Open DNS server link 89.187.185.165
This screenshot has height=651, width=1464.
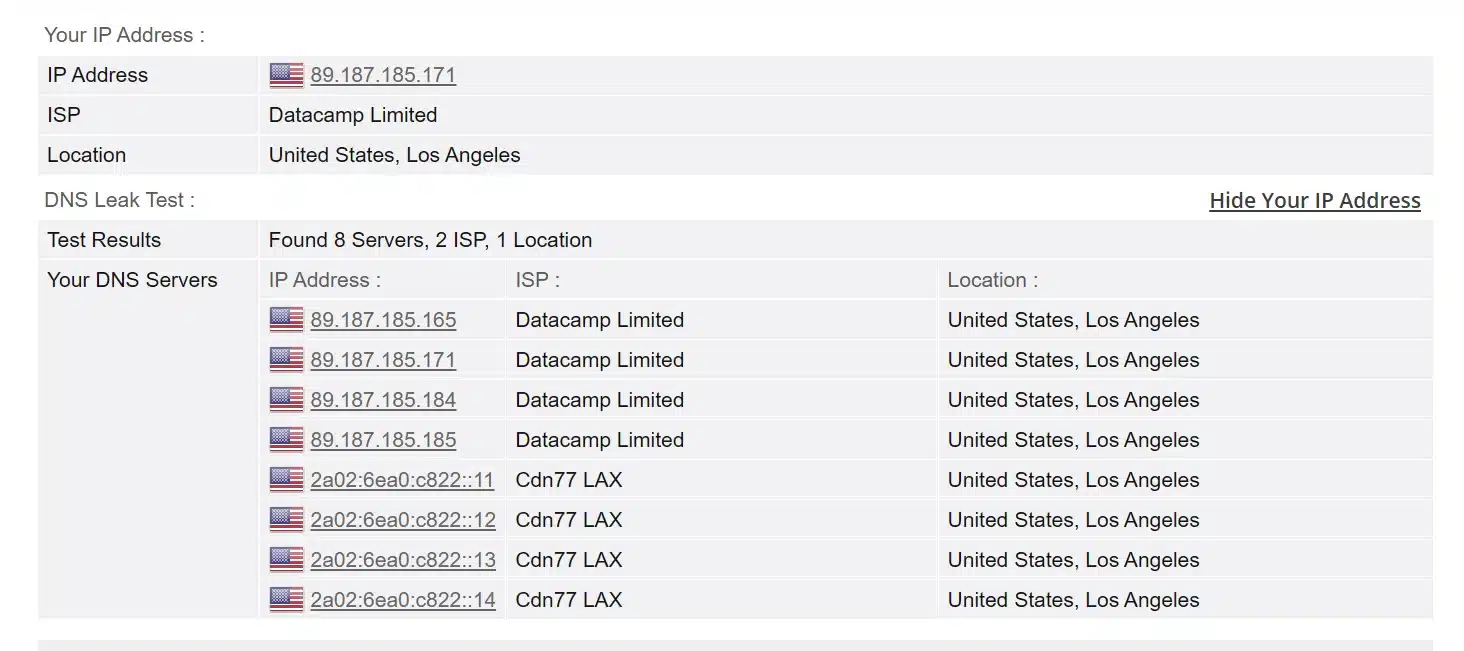[x=383, y=320]
